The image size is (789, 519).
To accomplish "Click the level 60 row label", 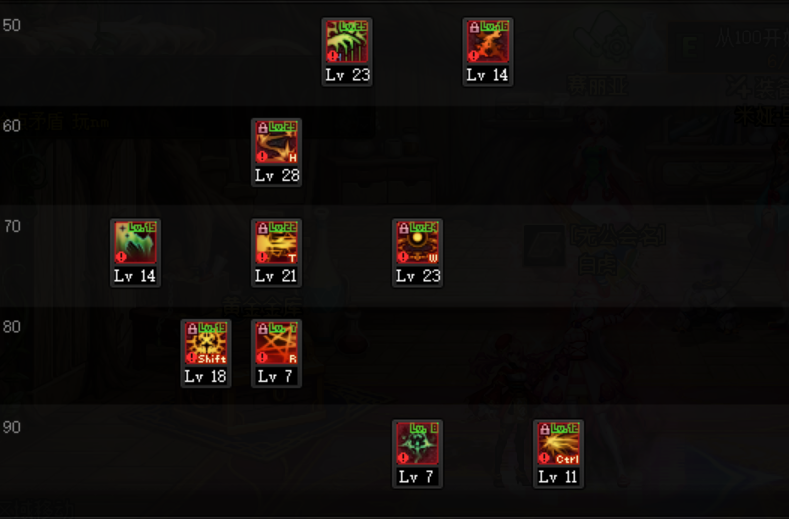I will (12, 126).
